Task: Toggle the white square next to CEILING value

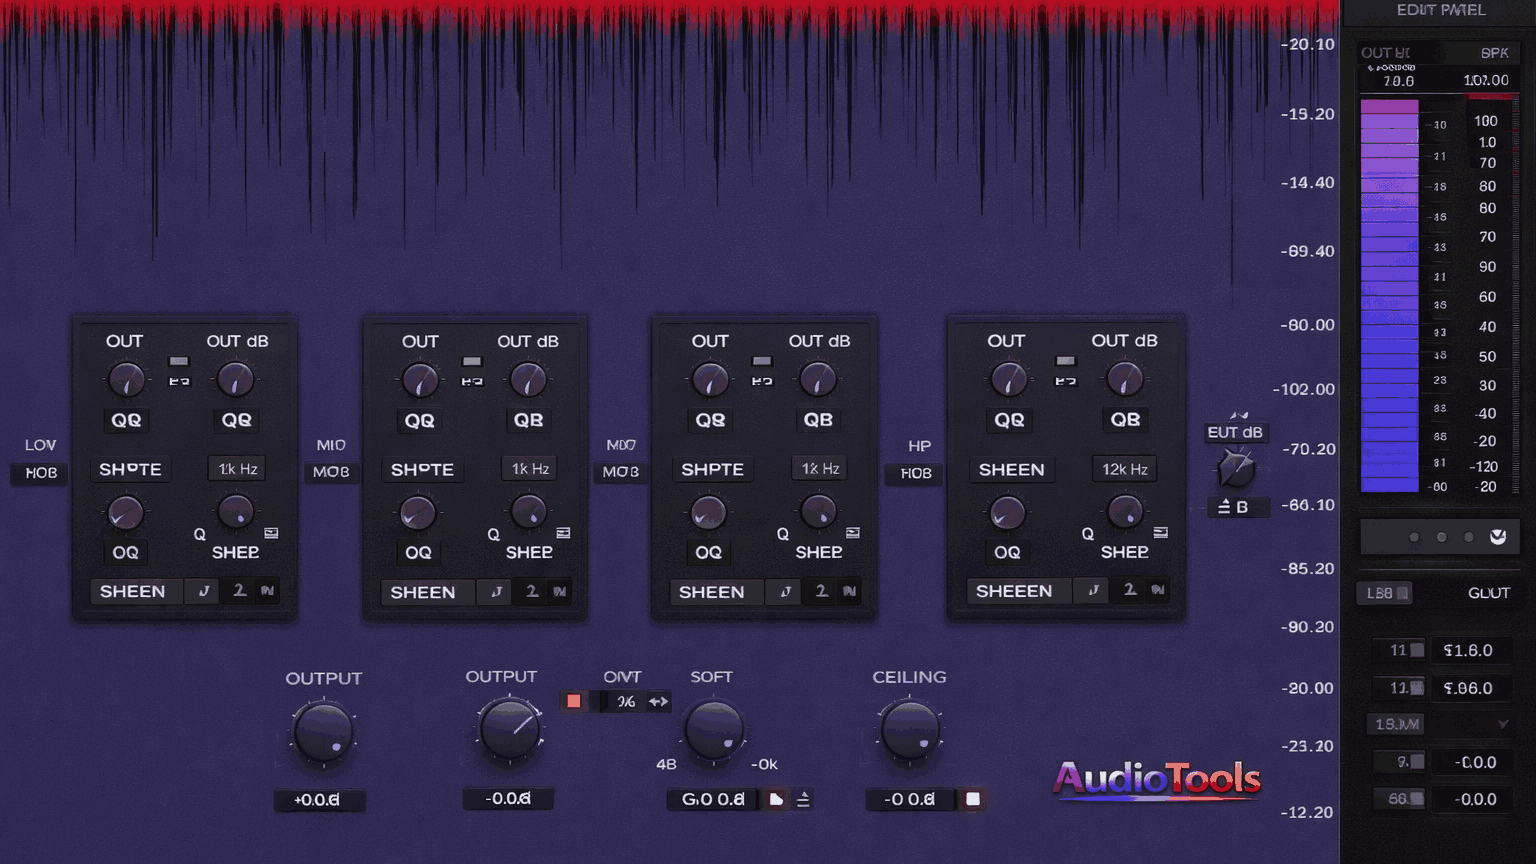Action: pos(972,799)
